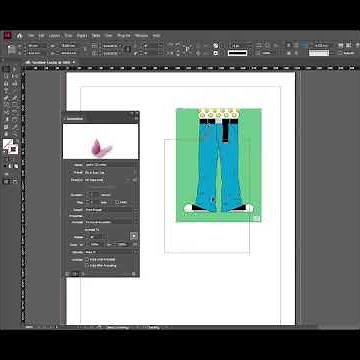The width and height of the screenshot is (360, 360).
Task: Open the Edit menu
Action: [41, 36]
